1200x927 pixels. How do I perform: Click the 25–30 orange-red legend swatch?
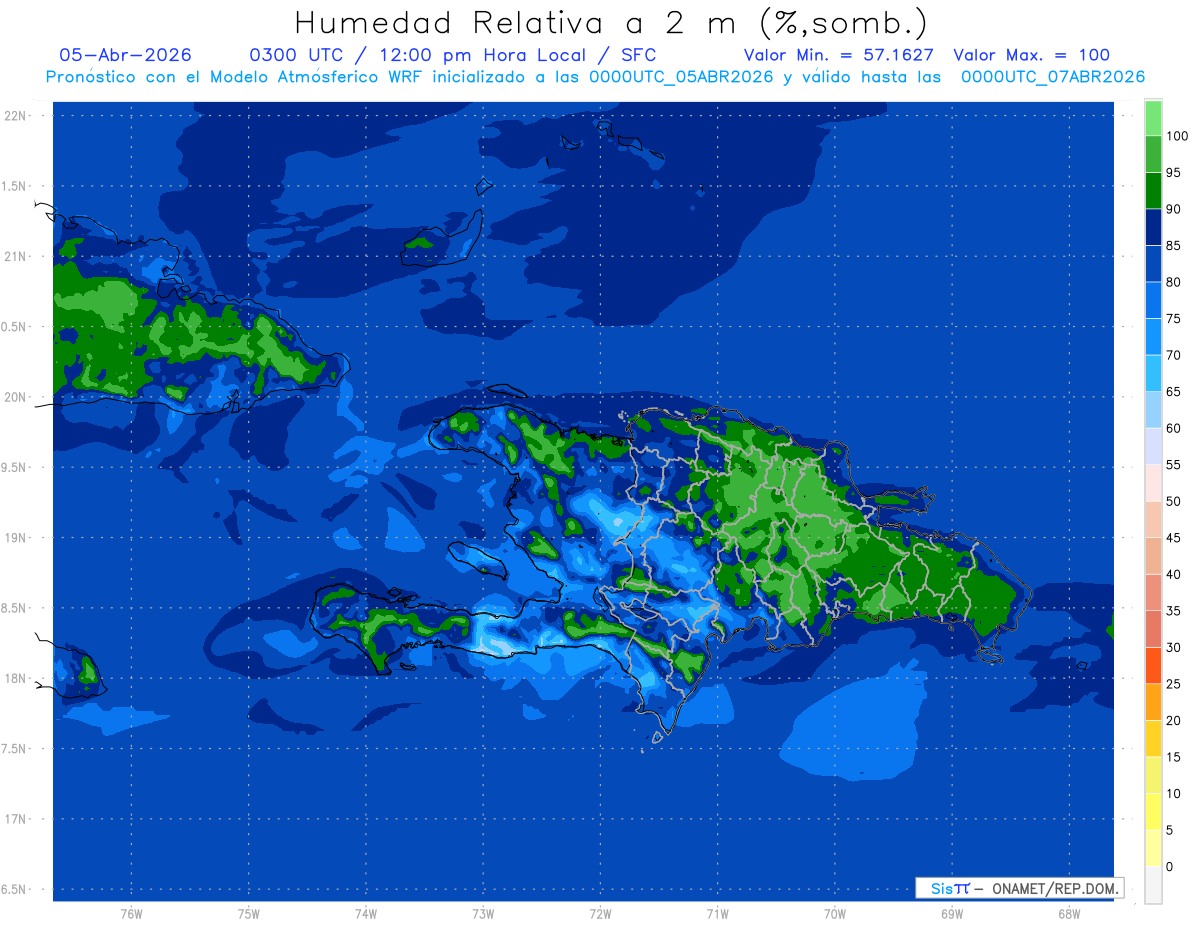(1153, 665)
